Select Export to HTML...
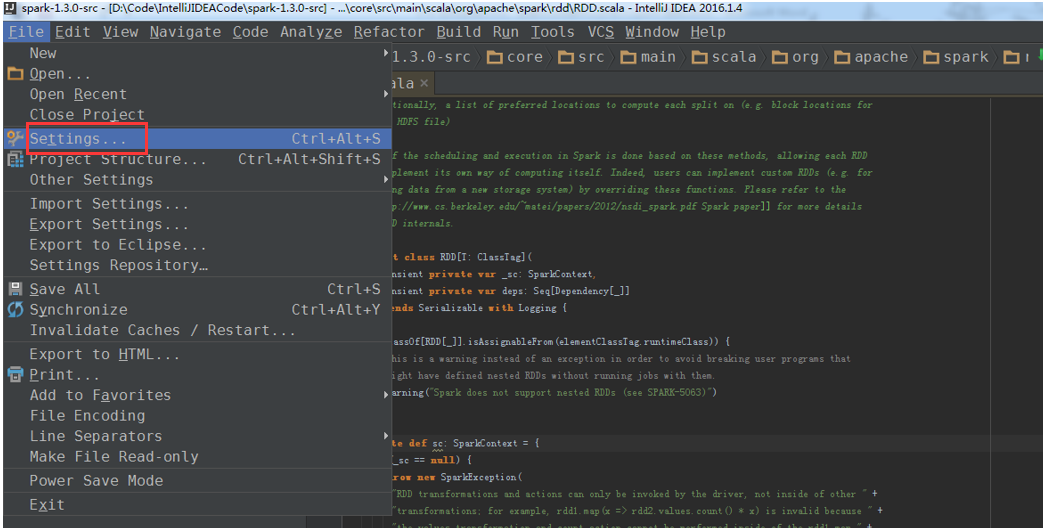The image size is (1043, 528). click(198, 354)
